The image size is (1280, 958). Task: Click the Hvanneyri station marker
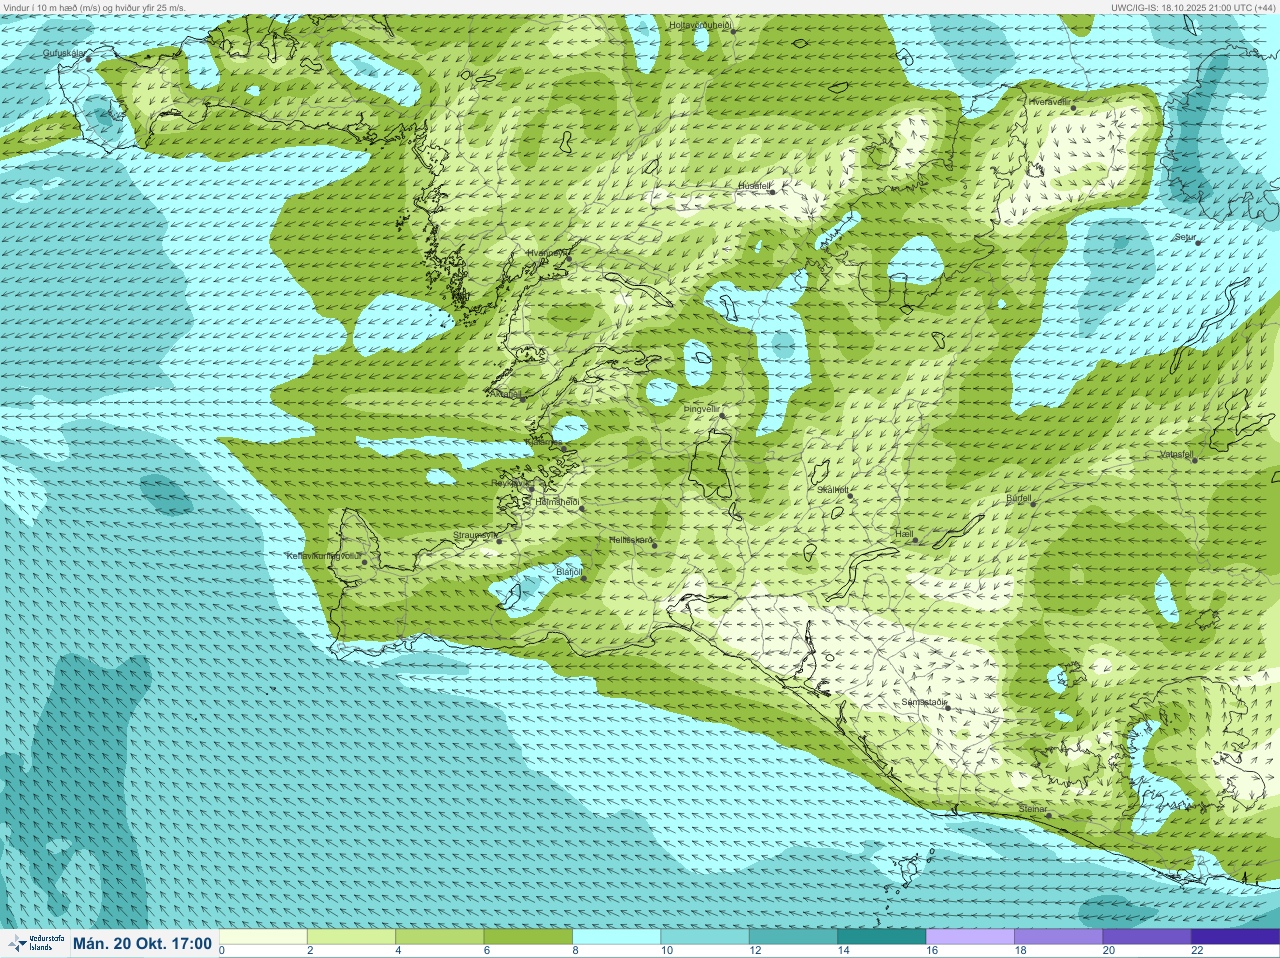click(x=569, y=259)
